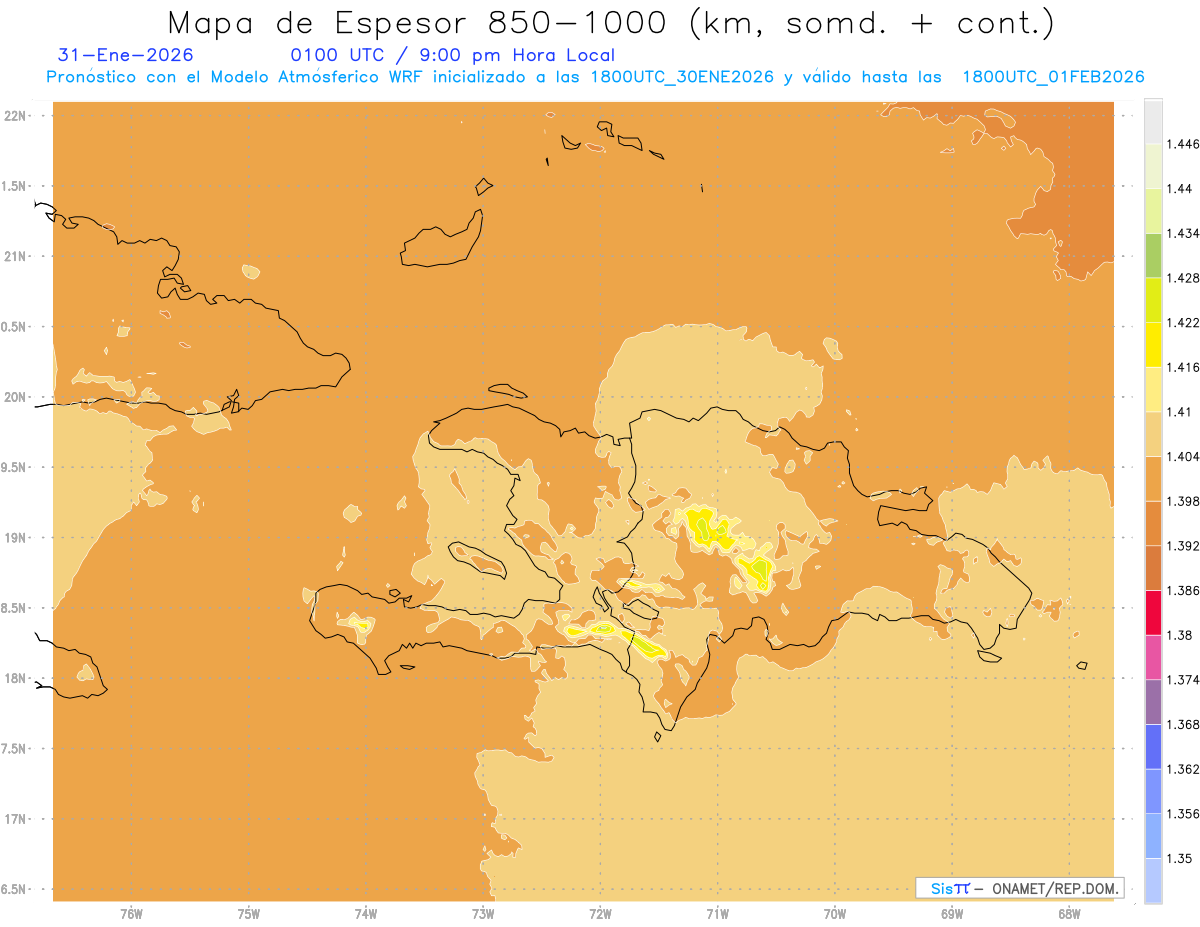Click the longitude label '71W'
Viewport: 1200px width, 927px height.
717,913
